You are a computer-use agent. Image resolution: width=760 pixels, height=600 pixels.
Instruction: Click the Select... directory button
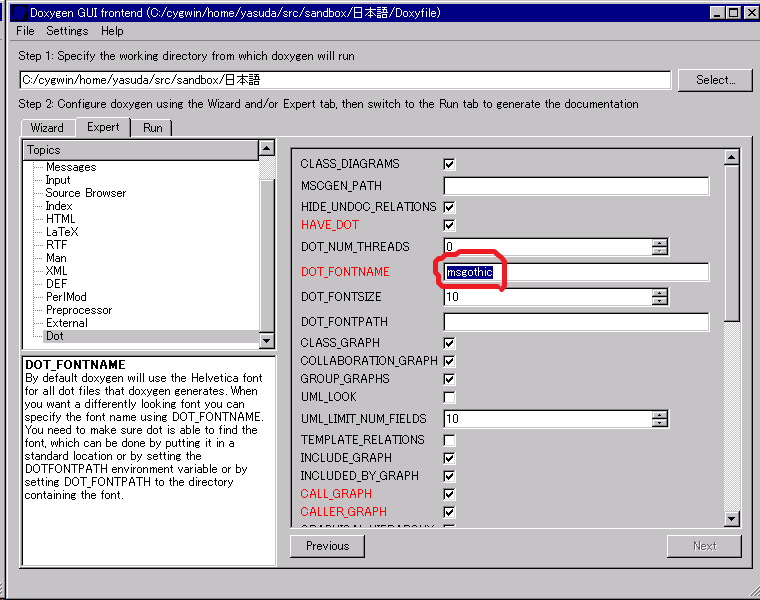(714, 80)
